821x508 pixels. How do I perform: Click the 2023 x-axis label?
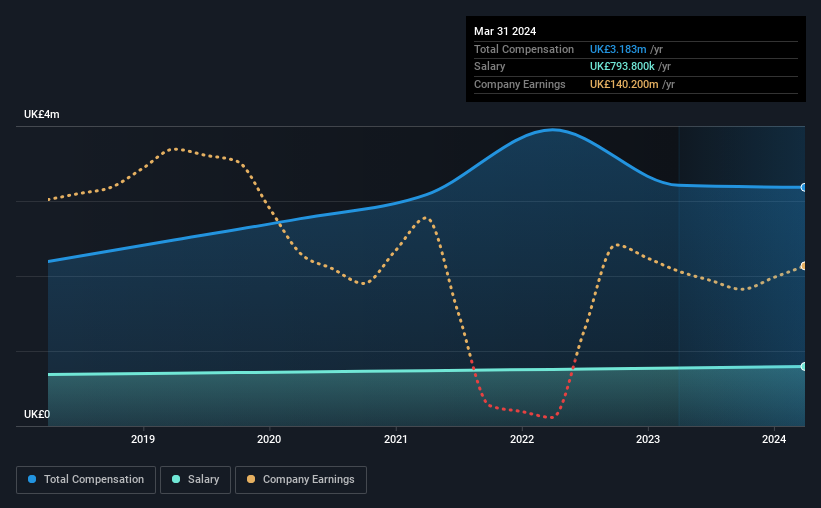point(648,439)
